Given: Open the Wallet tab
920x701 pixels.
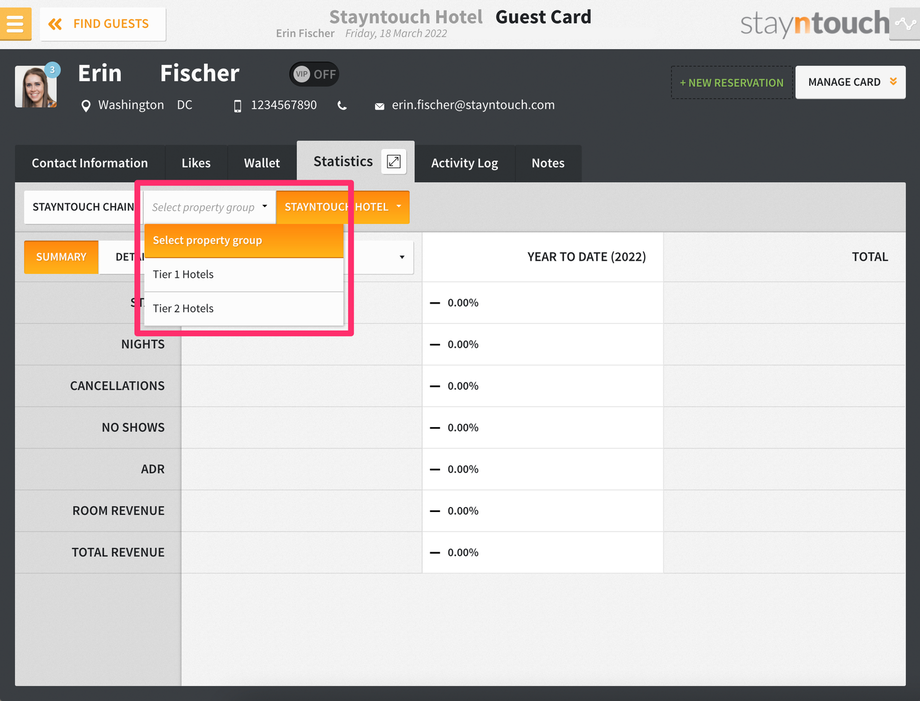Looking at the screenshot, I should [262, 163].
